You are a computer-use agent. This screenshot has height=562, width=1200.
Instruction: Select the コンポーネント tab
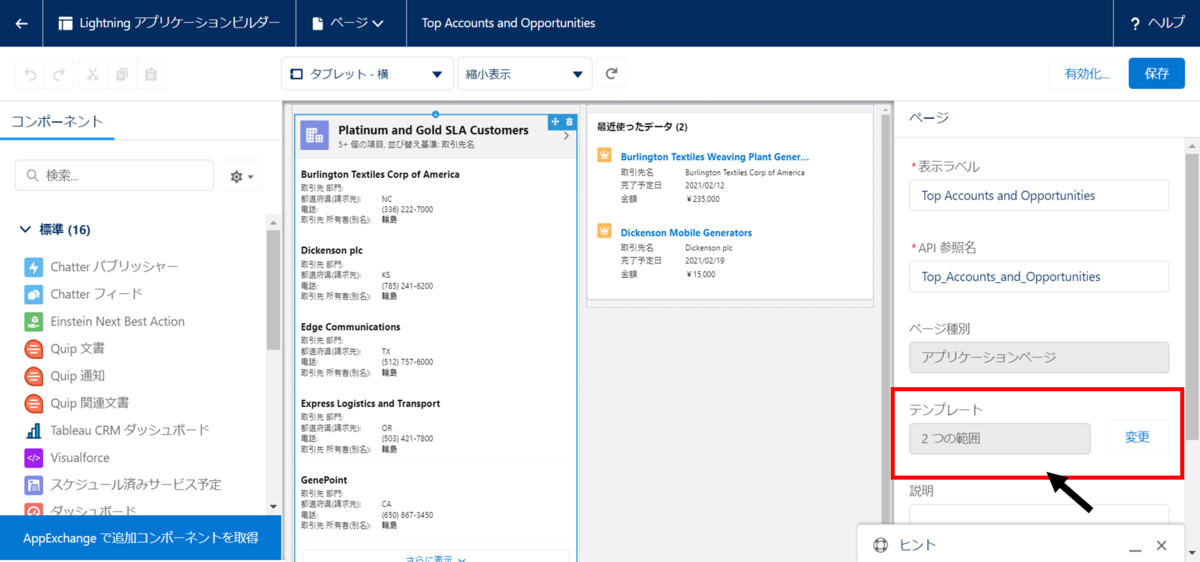coord(57,121)
